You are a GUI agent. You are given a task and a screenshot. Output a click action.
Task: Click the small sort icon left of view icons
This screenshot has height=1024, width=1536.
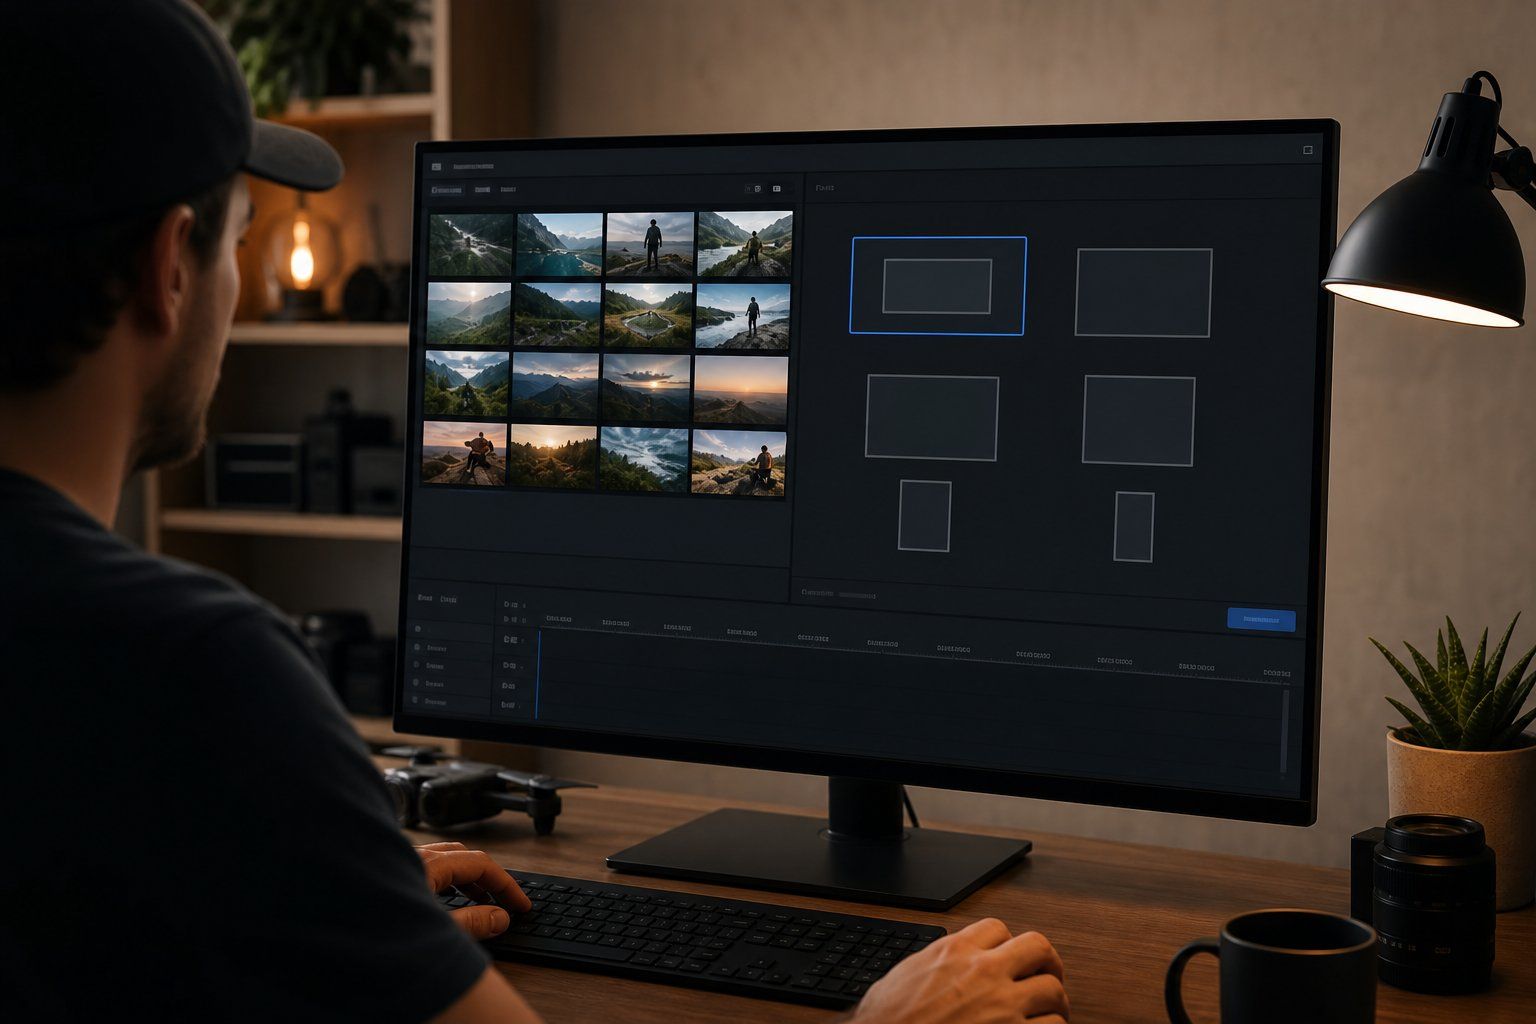point(749,189)
